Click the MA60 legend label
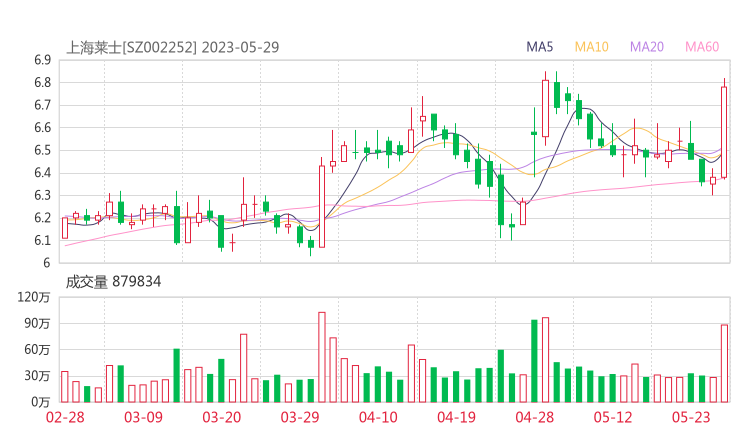The image size is (740, 440). [x=702, y=47]
